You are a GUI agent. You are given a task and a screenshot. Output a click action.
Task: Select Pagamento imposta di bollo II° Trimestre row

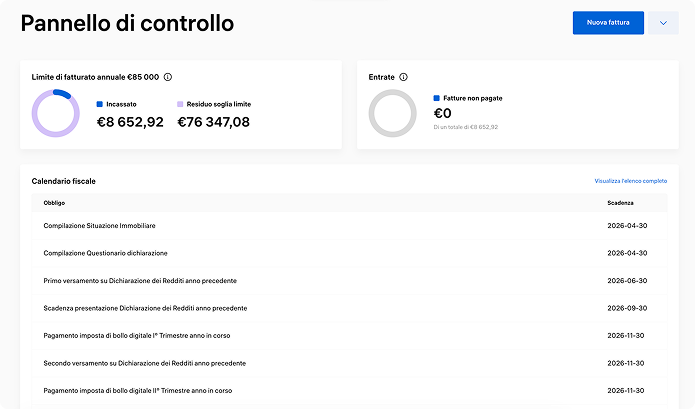138,390
